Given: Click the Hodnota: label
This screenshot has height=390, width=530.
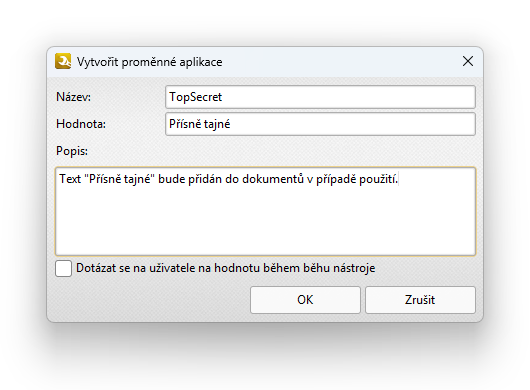Looking at the screenshot, I should (x=81, y=124).
